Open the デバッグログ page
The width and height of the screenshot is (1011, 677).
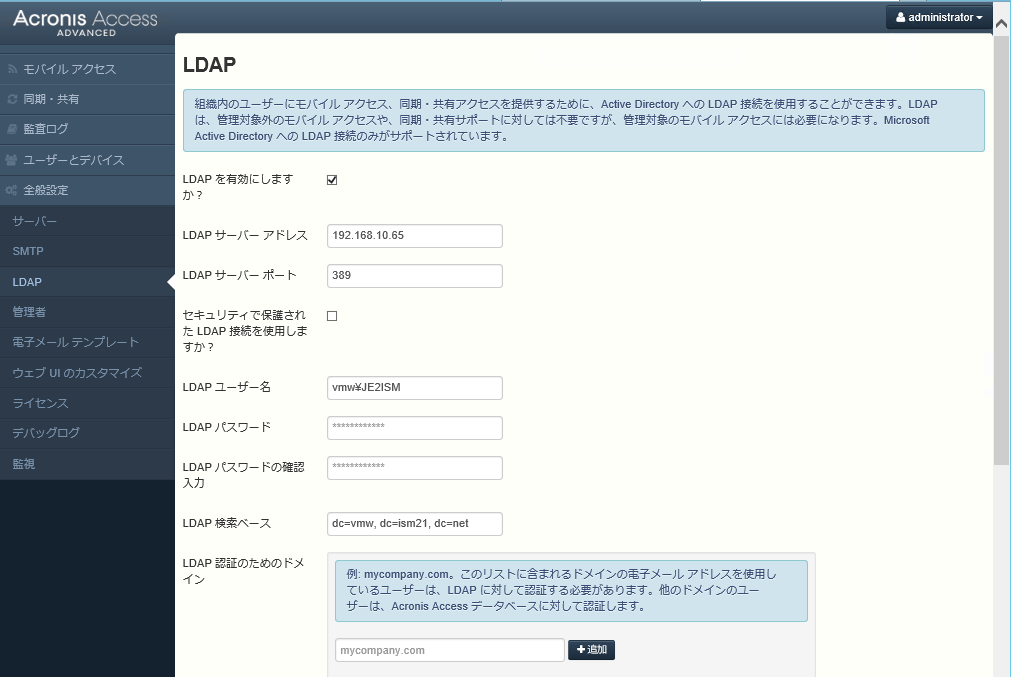click(46, 433)
